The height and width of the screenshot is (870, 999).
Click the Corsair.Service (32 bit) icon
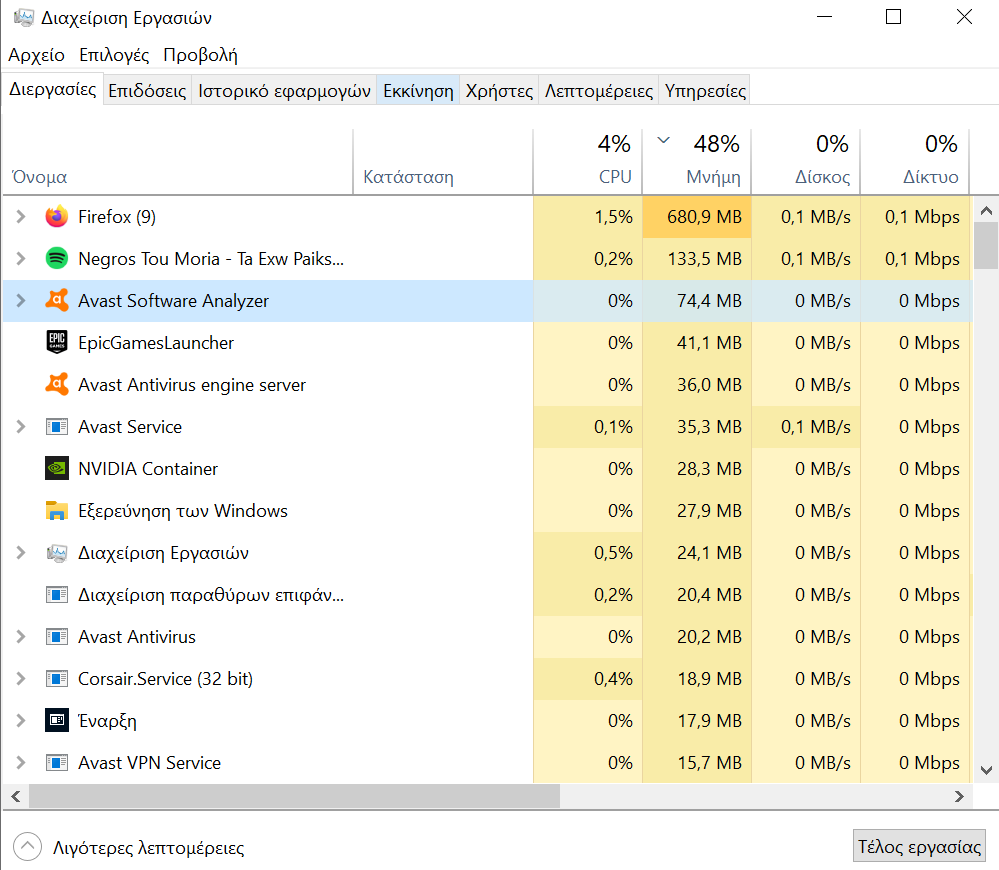coord(57,679)
